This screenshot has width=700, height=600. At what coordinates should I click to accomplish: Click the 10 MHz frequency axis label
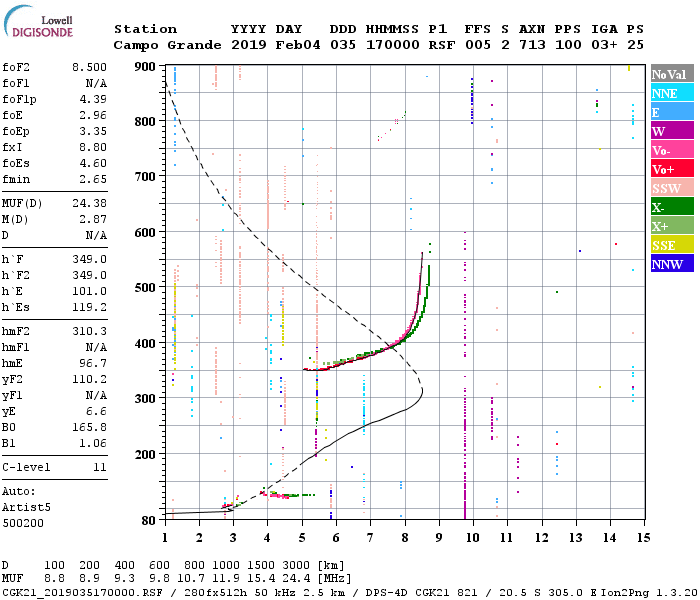tap(473, 538)
